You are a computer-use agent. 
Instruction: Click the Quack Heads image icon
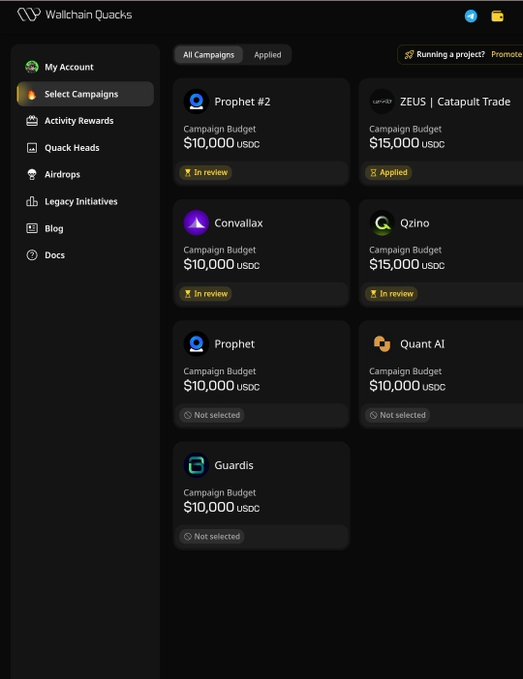pyautogui.click(x=32, y=148)
